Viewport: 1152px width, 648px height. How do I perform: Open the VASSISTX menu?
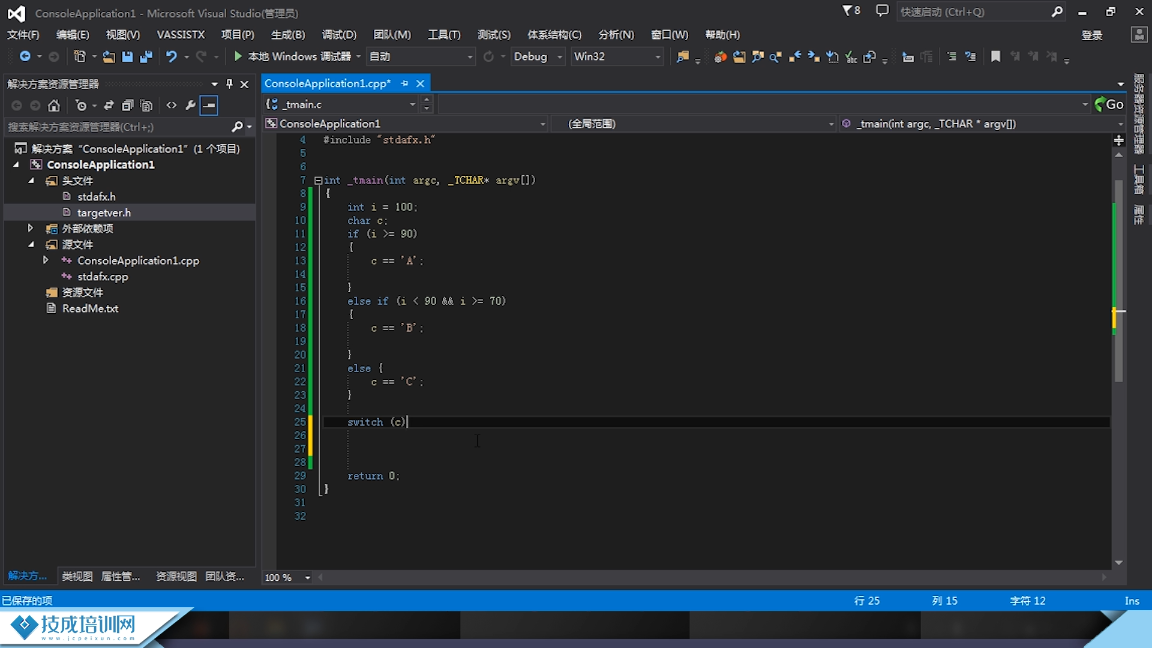181,35
